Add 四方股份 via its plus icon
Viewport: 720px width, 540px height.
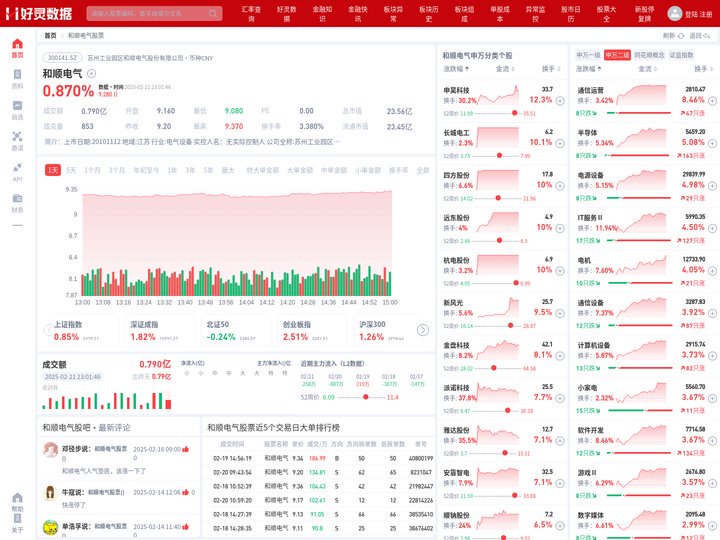tap(560, 186)
